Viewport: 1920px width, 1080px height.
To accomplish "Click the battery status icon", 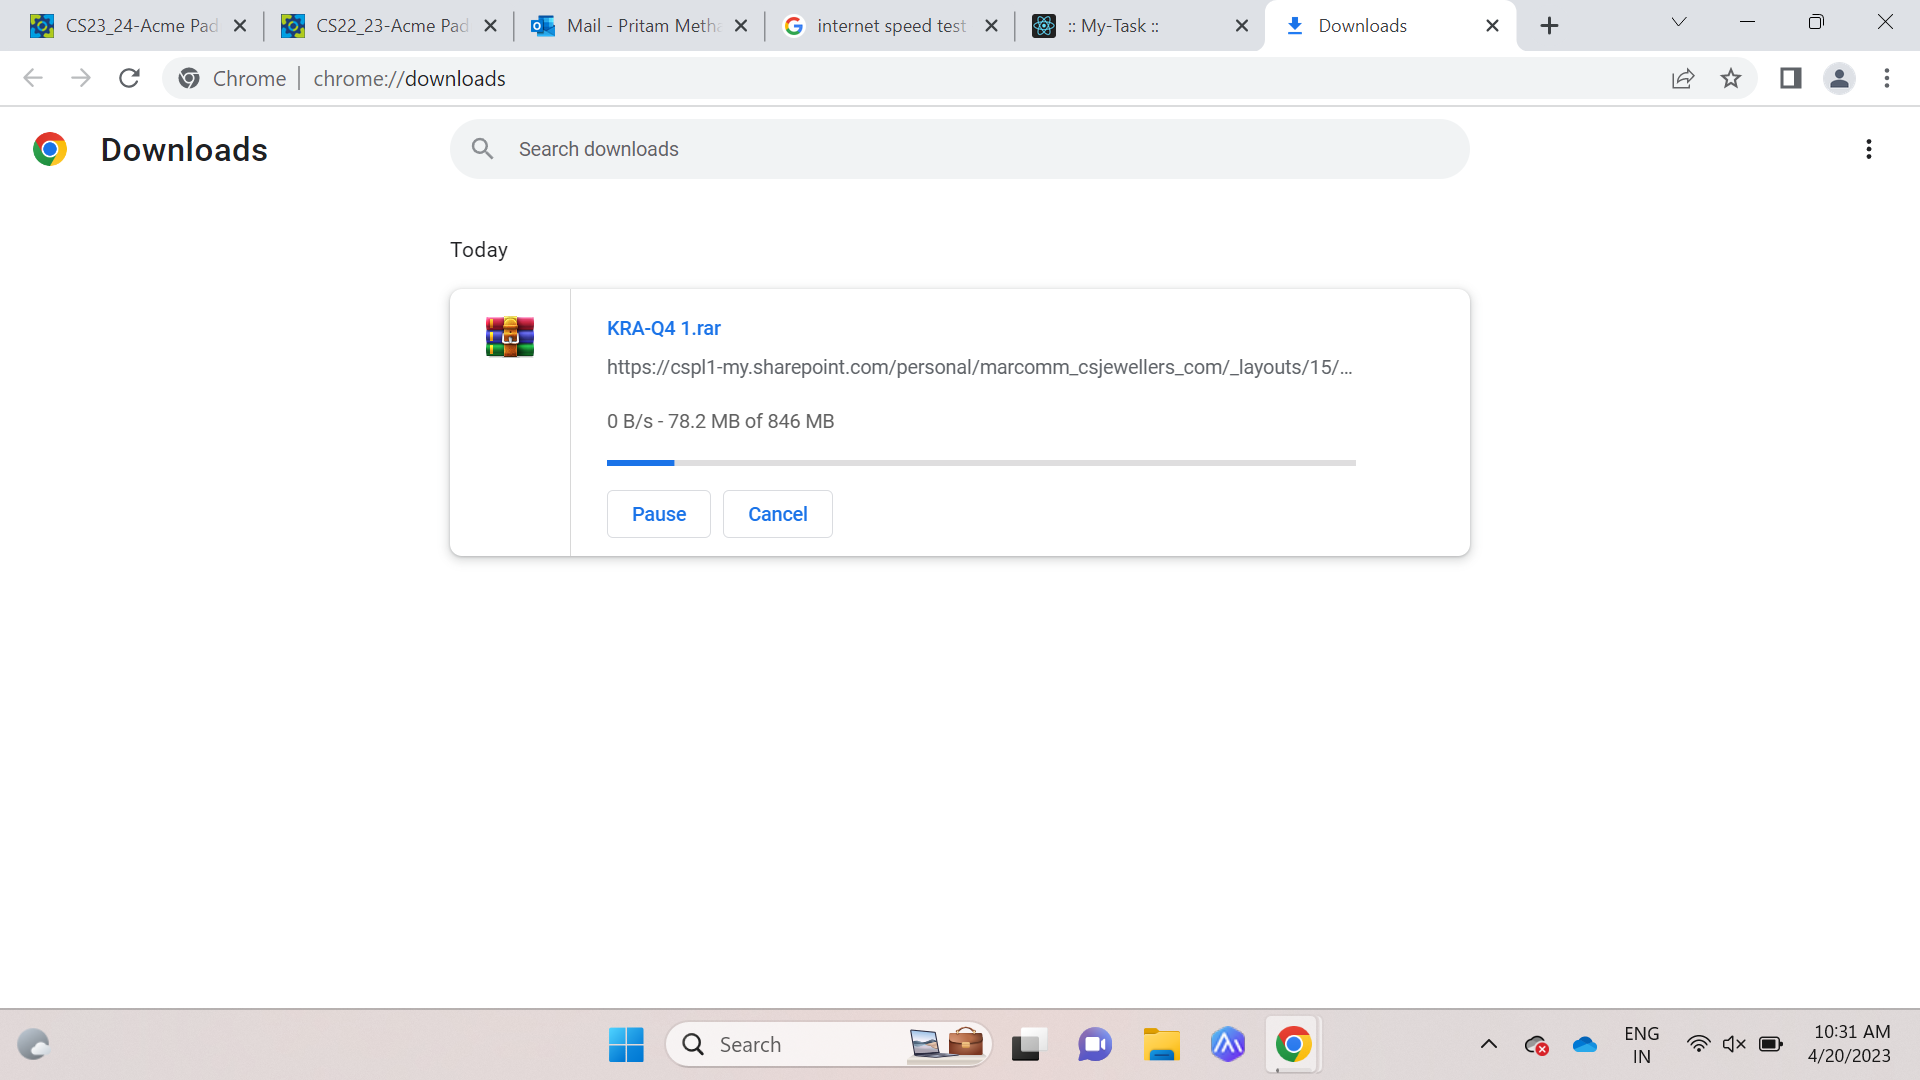I will click(x=1770, y=1044).
